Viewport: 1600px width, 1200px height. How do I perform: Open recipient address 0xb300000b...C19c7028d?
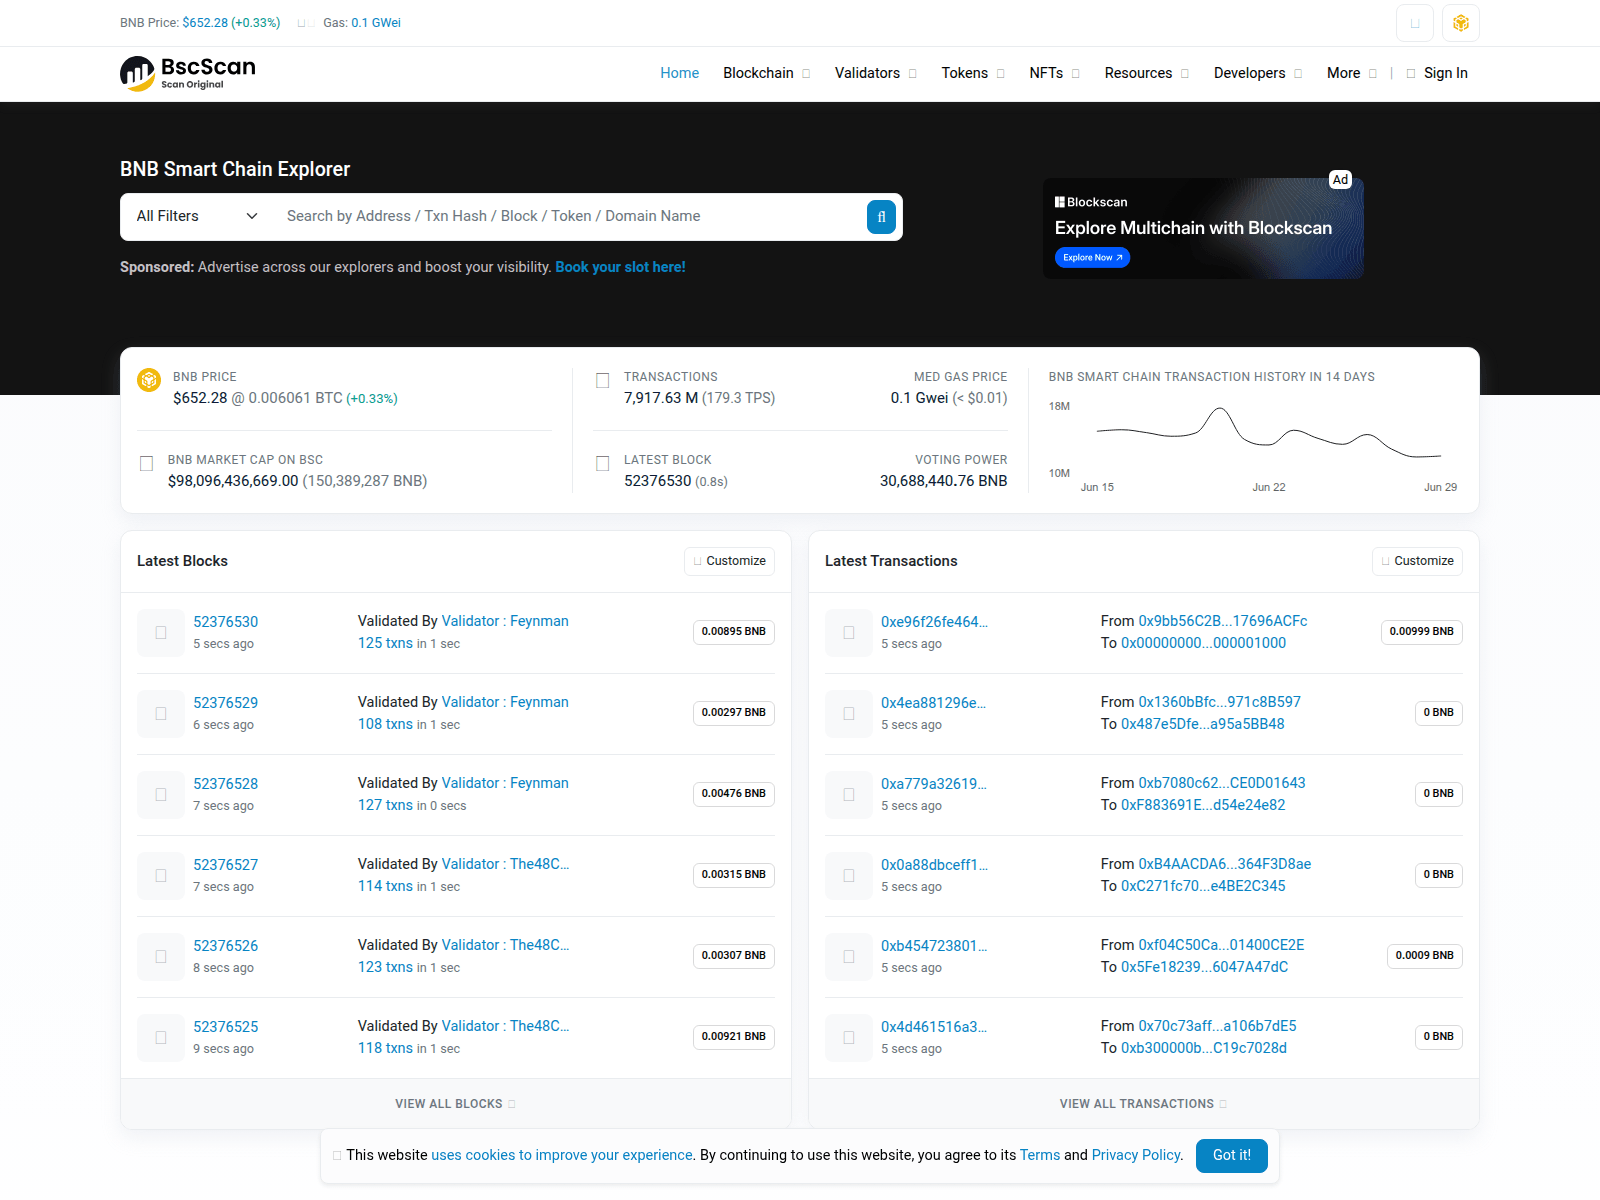tap(1204, 1048)
